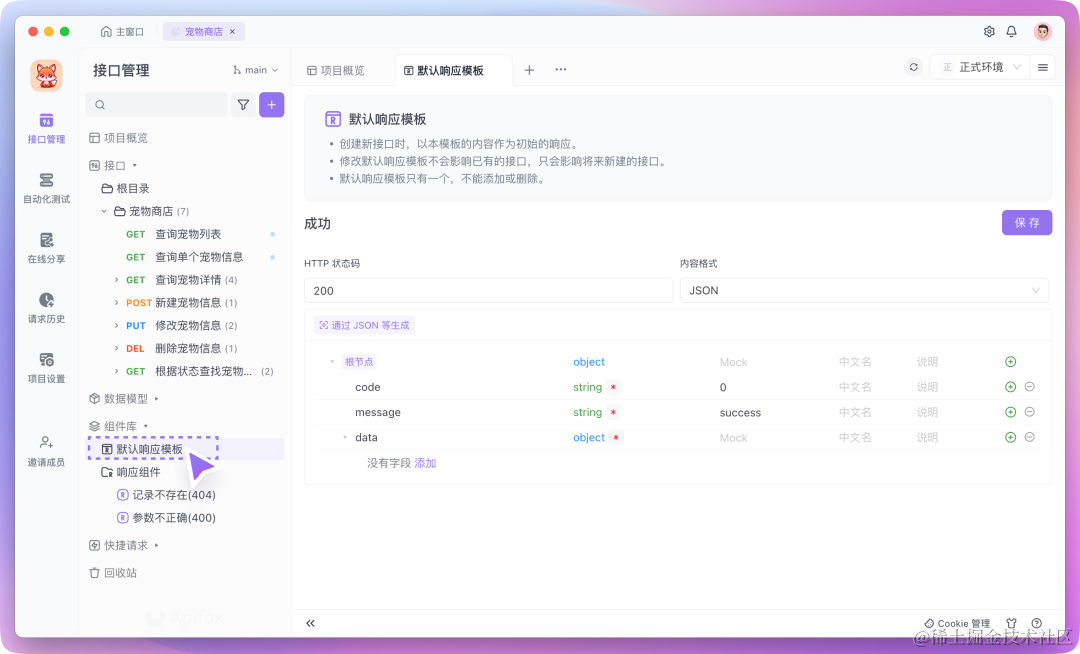
Task: Toggle required asterisk on code field
Action: pyautogui.click(x=613, y=387)
